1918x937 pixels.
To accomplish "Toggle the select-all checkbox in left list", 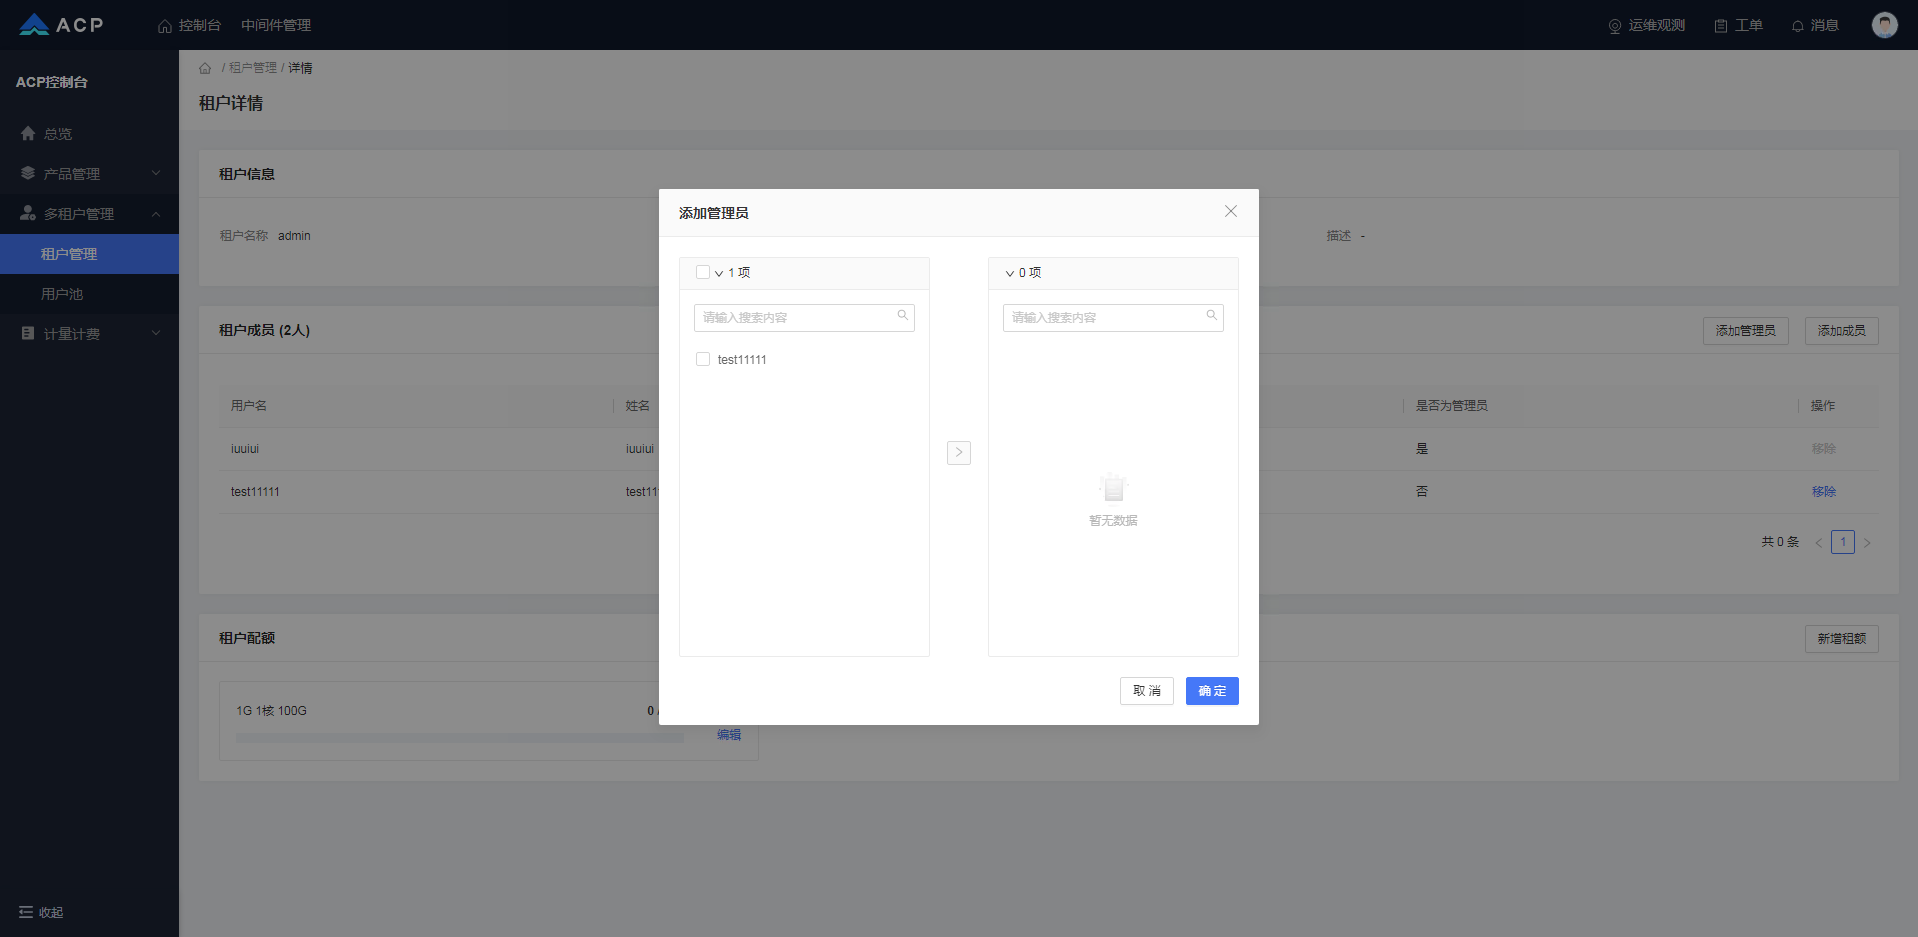I will click(x=703, y=272).
